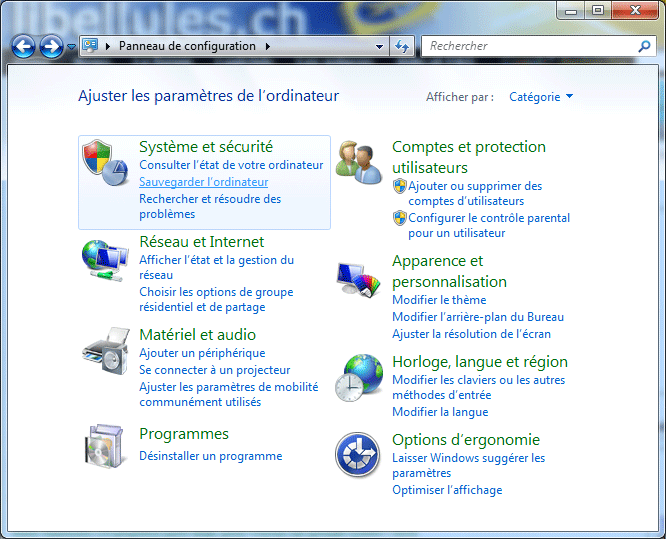Screen dimensions: 666x539
Task: Click Optimiser l'affichage
Action: click(447, 490)
